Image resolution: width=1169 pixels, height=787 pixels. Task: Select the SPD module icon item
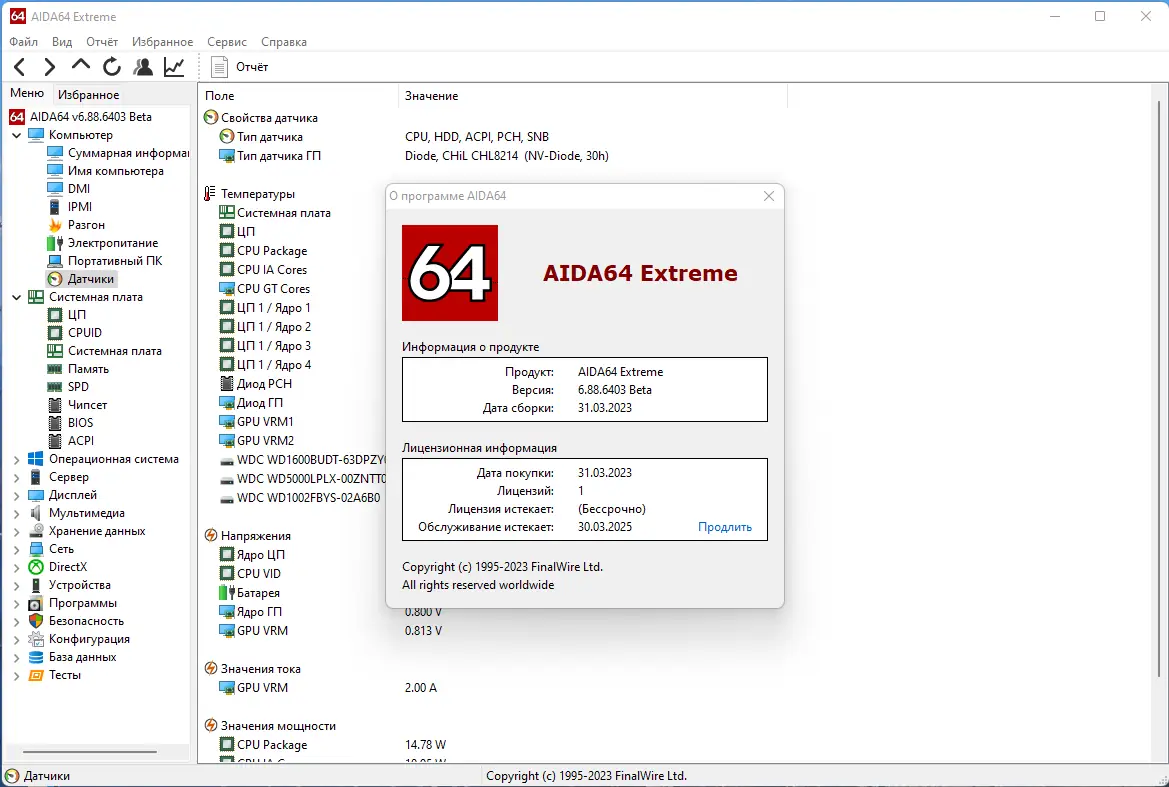coord(55,387)
